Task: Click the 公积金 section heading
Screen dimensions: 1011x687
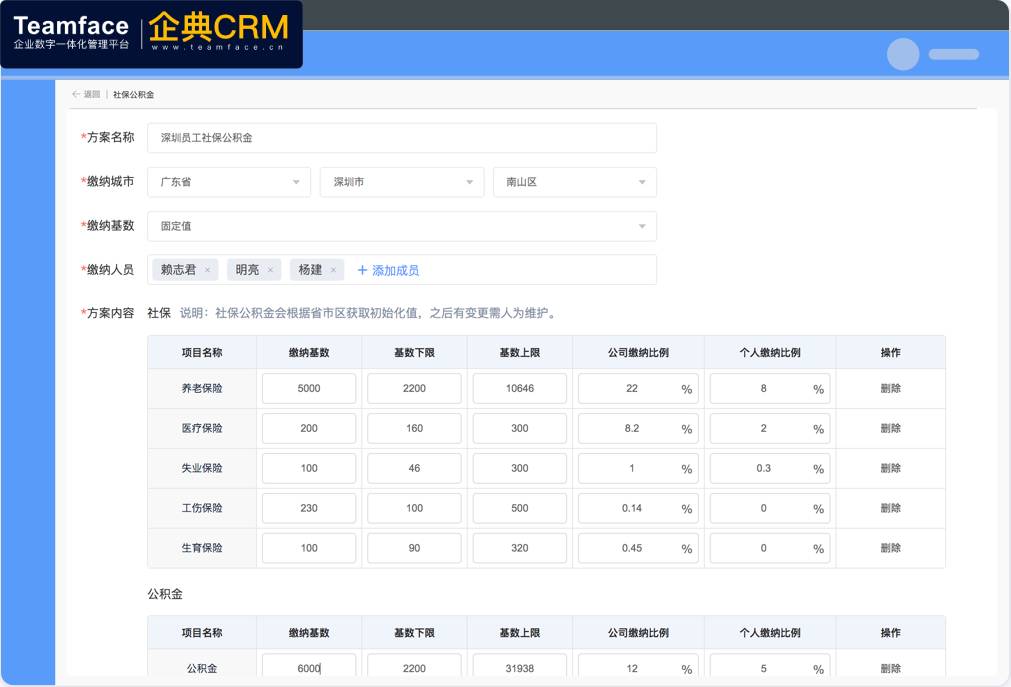Action: pos(165,594)
